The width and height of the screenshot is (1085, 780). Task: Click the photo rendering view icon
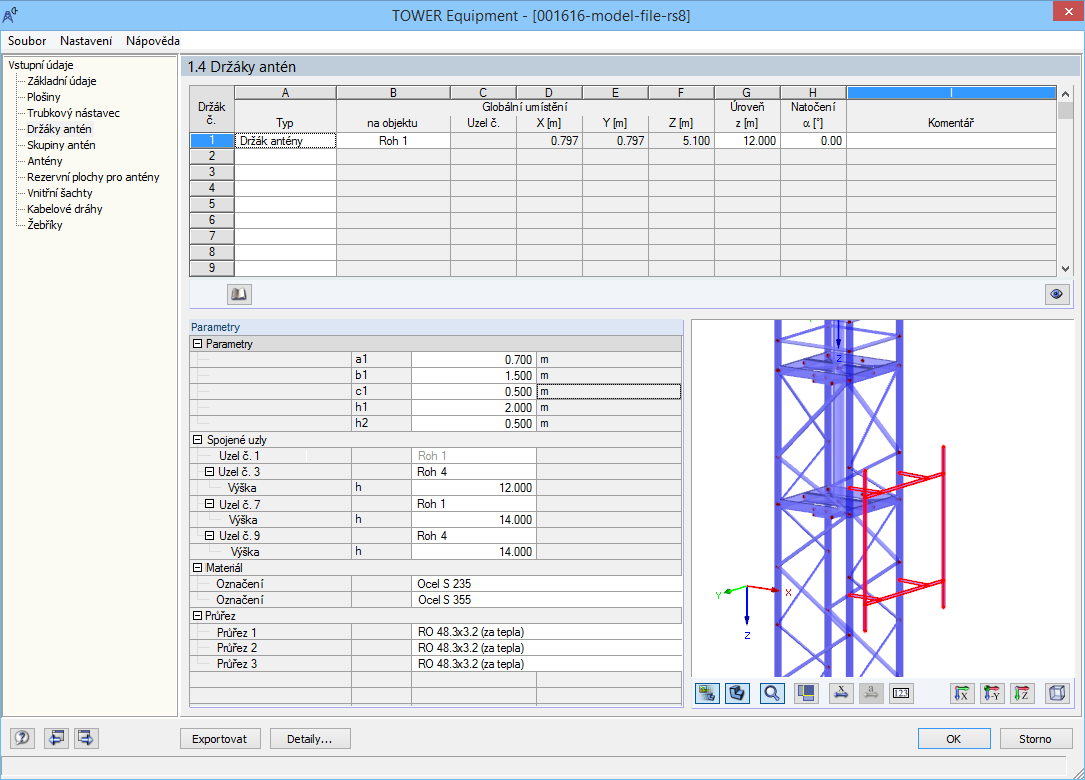(707, 693)
